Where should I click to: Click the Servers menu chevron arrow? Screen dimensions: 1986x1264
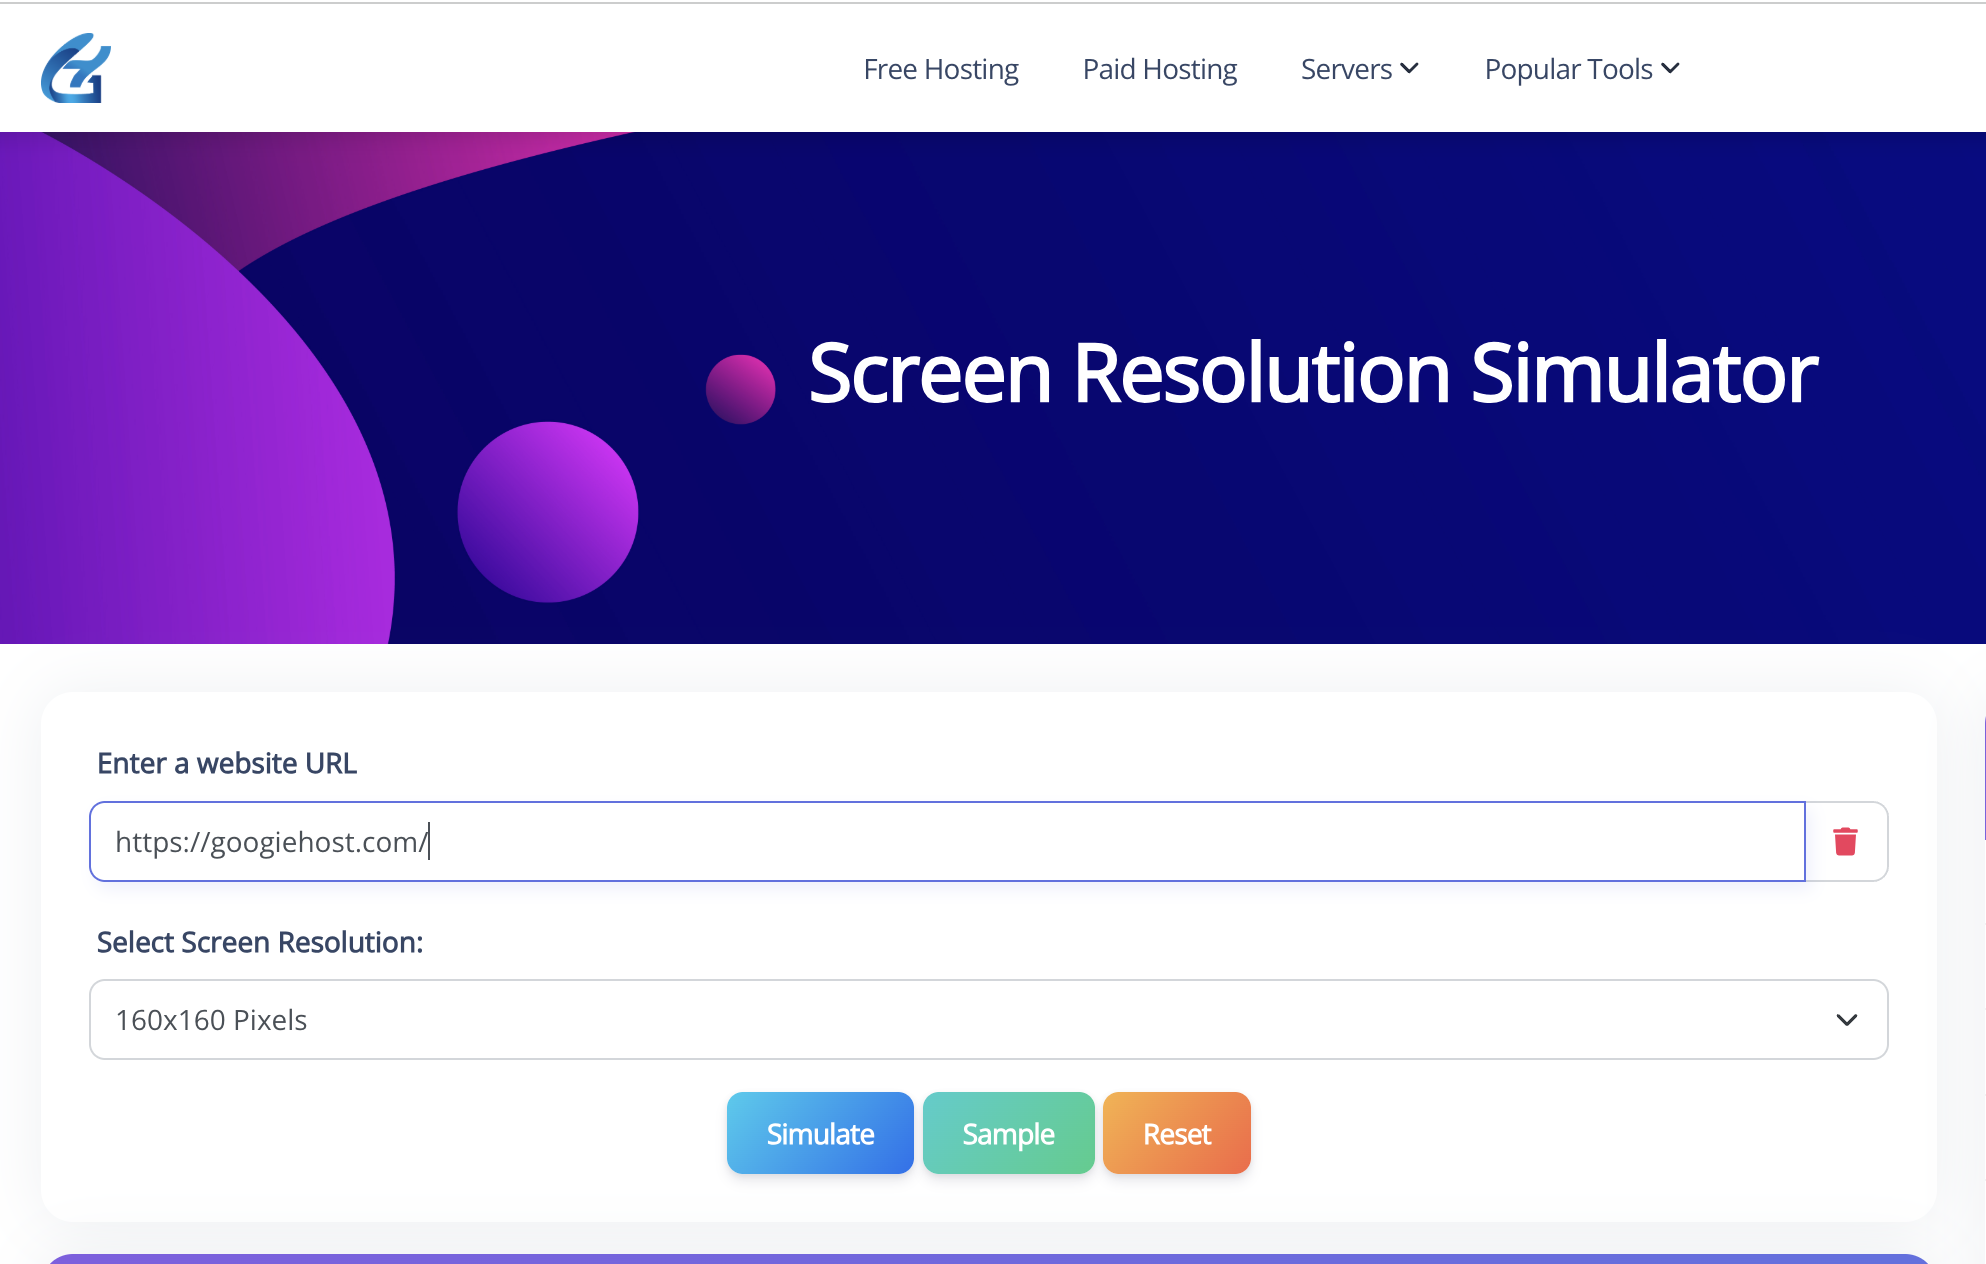coord(1410,69)
